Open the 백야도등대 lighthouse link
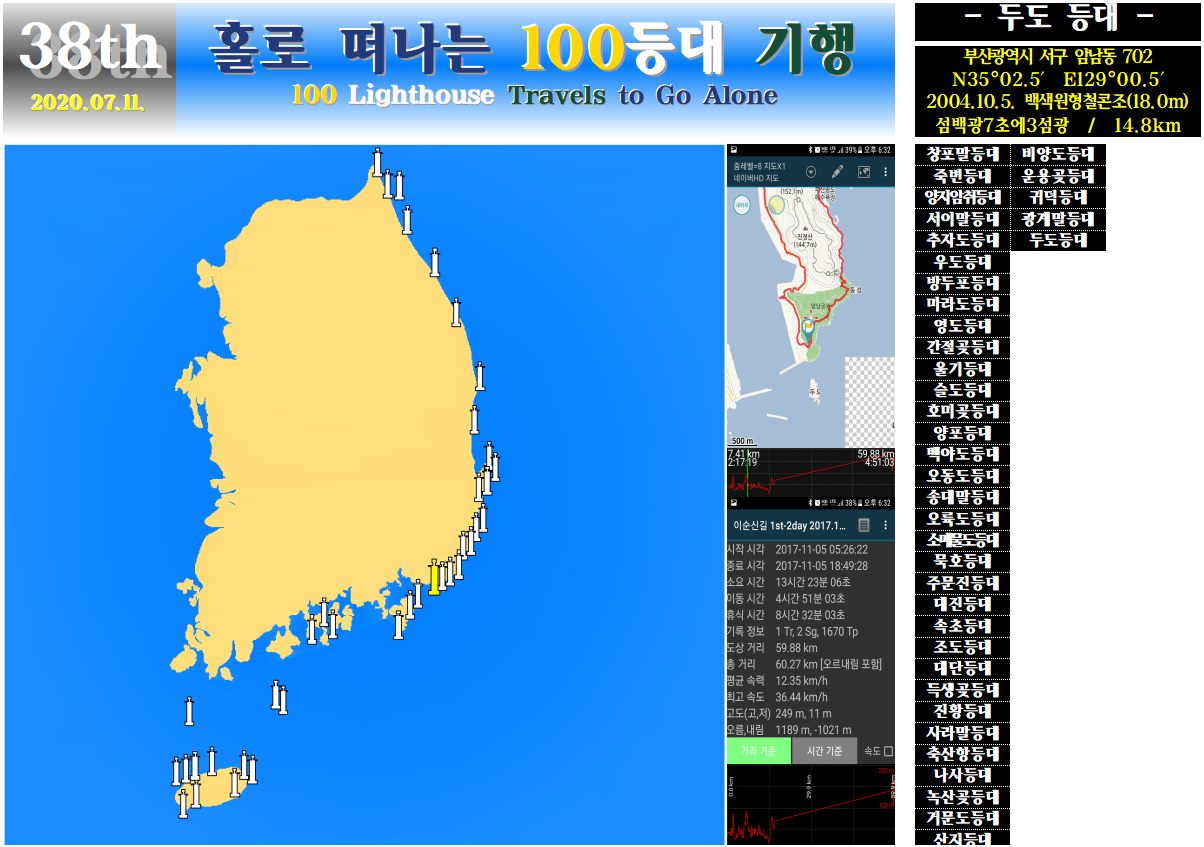Viewport: 1204px width, 847px height. point(962,455)
